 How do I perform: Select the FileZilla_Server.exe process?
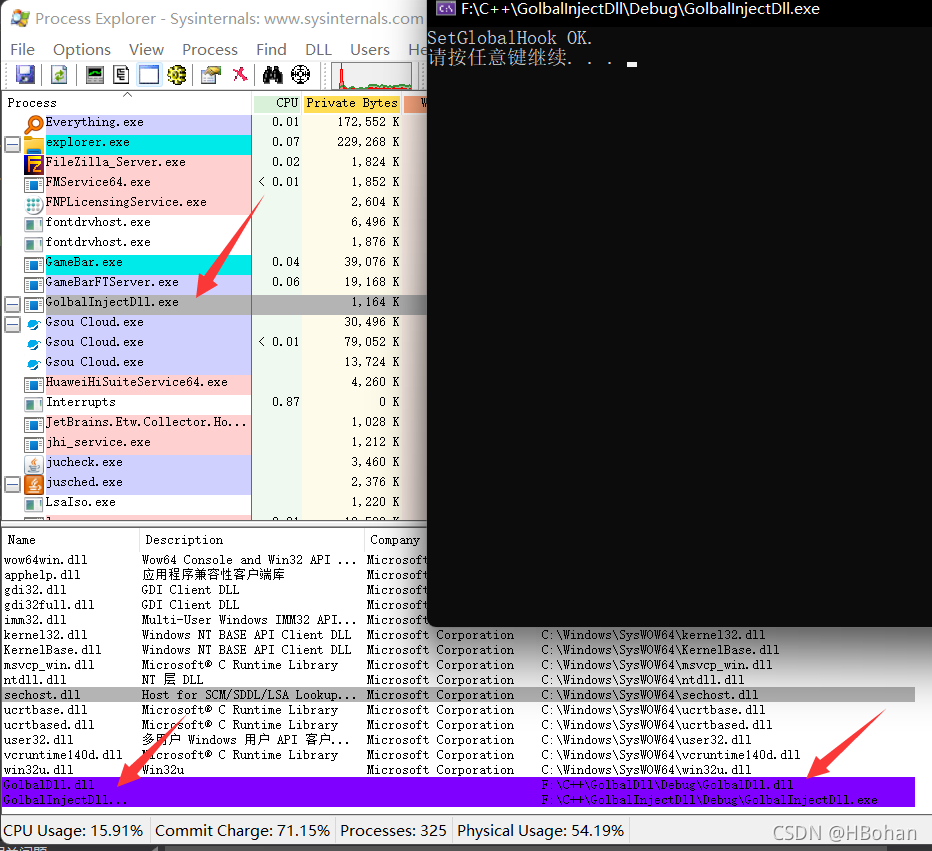tap(214, 162)
